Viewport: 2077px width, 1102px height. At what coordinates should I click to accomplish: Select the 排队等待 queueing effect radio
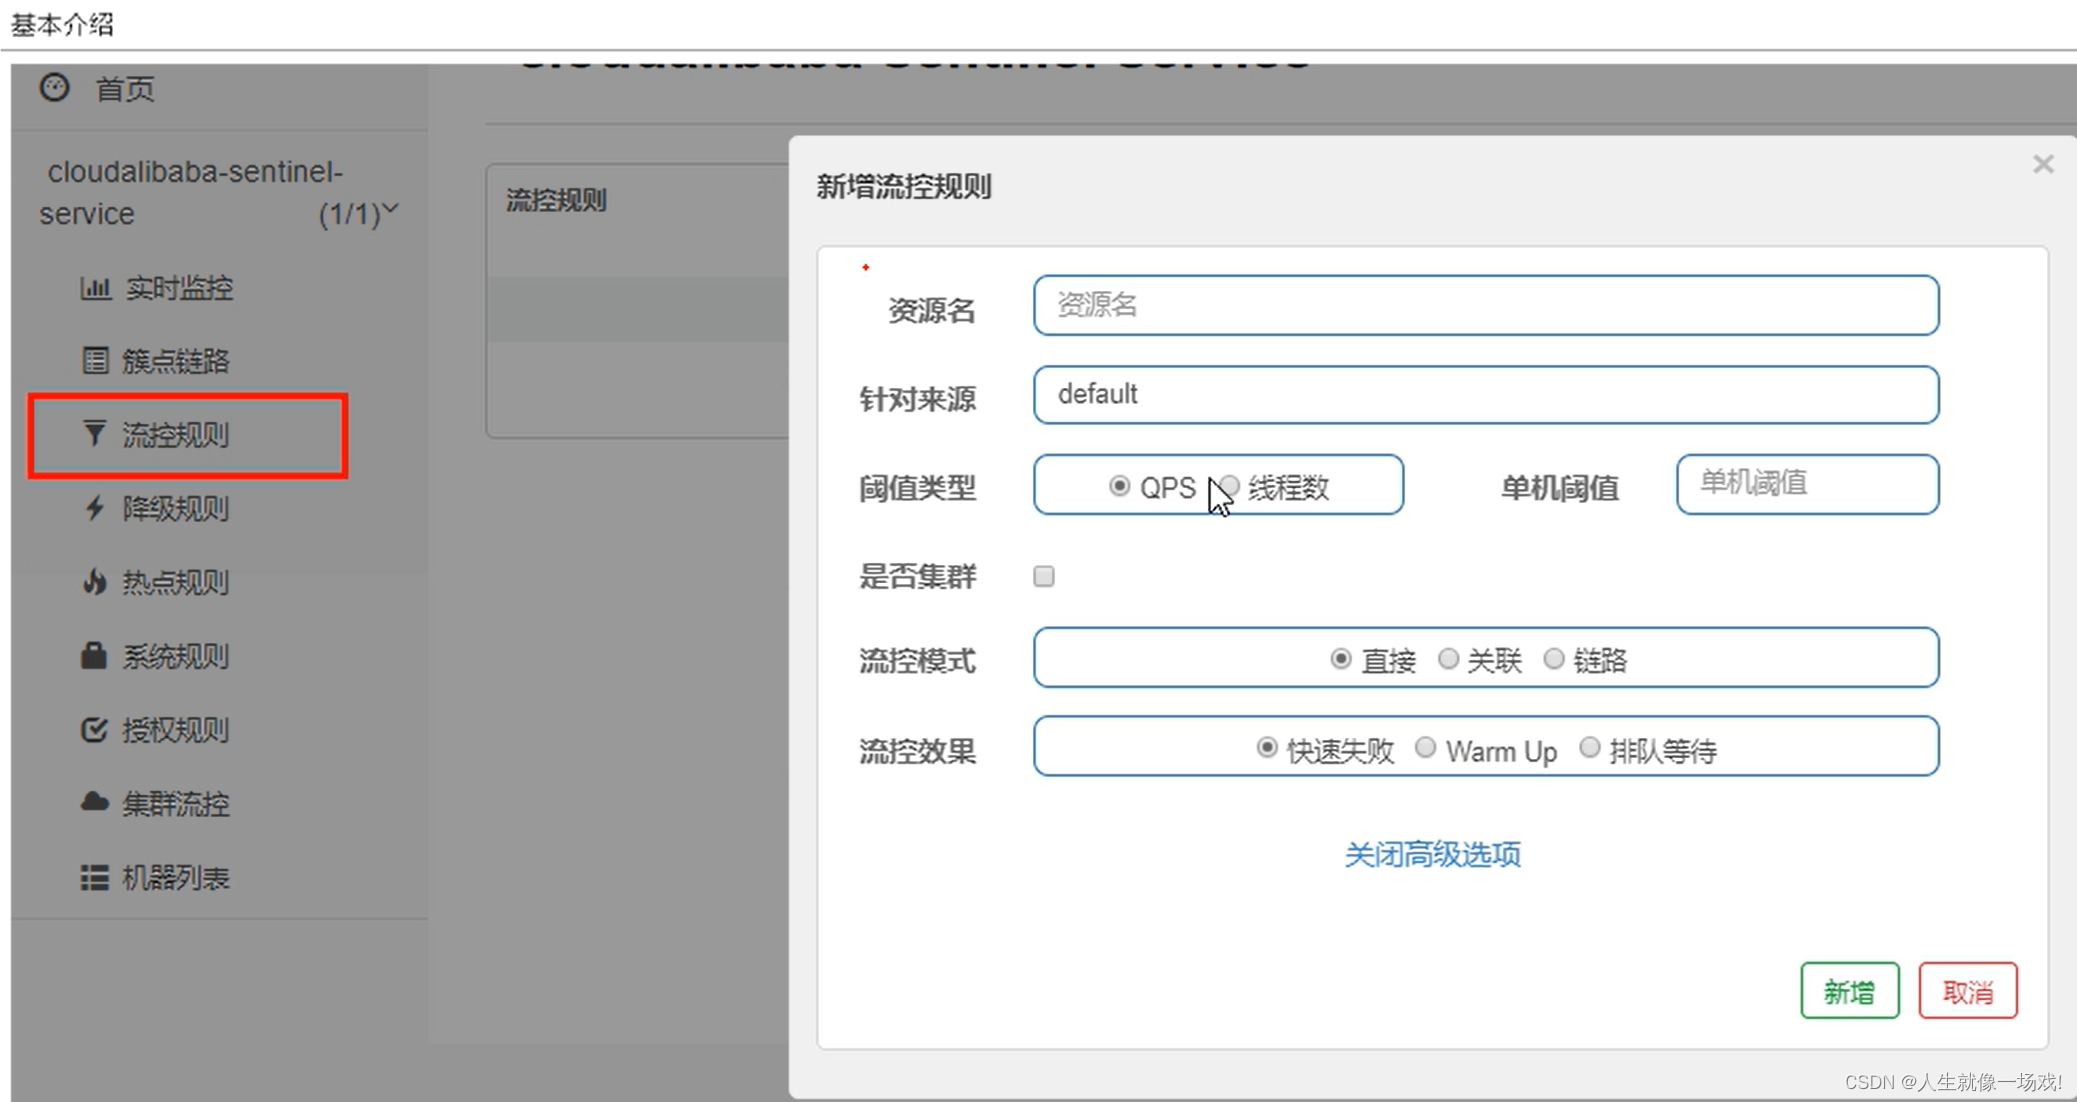(x=1589, y=748)
